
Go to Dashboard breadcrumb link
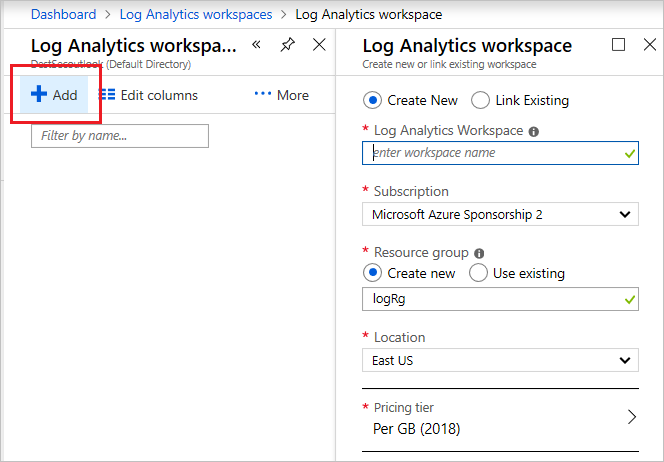(x=64, y=14)
